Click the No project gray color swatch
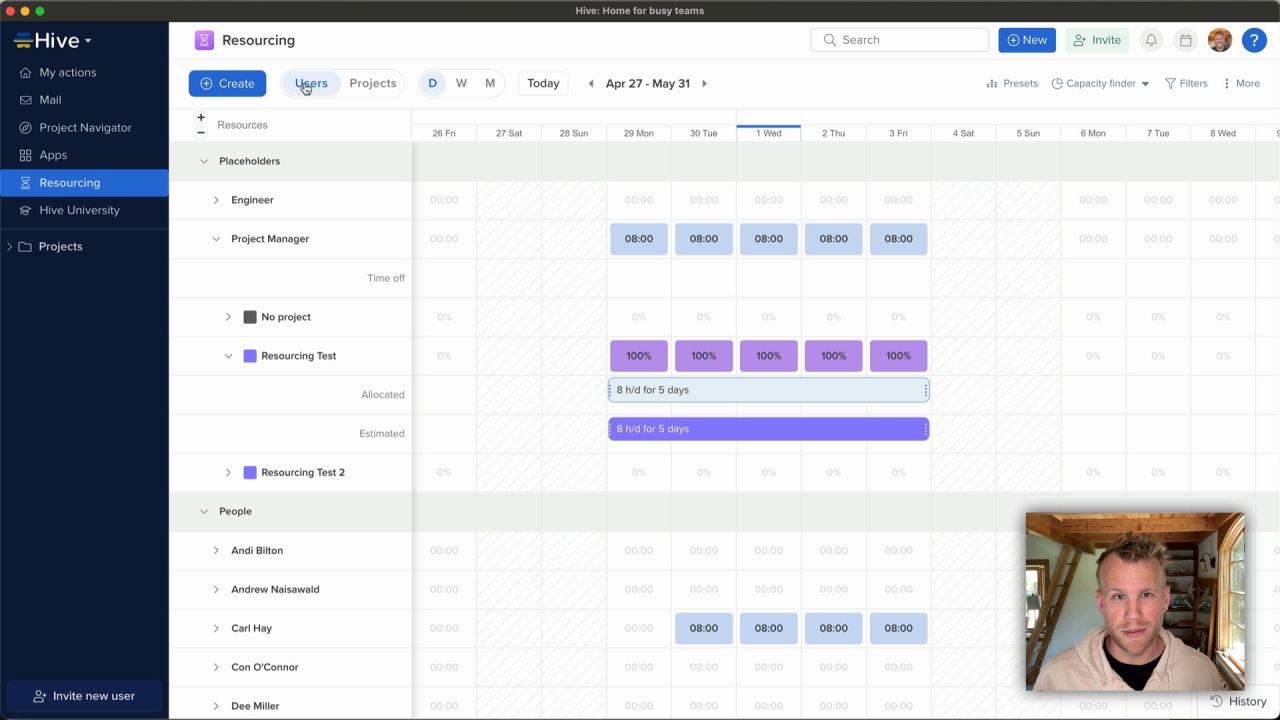The height and width of the screenshot is (720, 1280). pyautogui.click(x=250, y=317)
